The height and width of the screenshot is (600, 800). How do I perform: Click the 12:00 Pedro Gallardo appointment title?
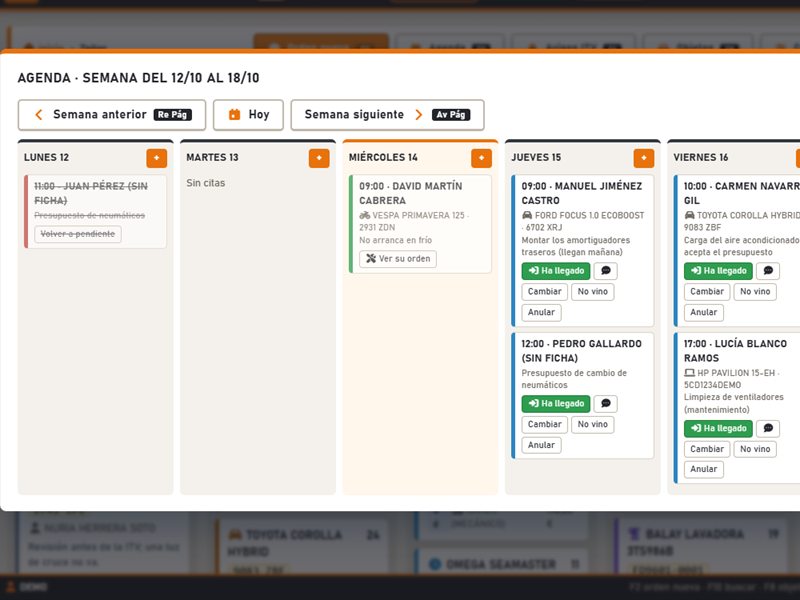point(582,351)
